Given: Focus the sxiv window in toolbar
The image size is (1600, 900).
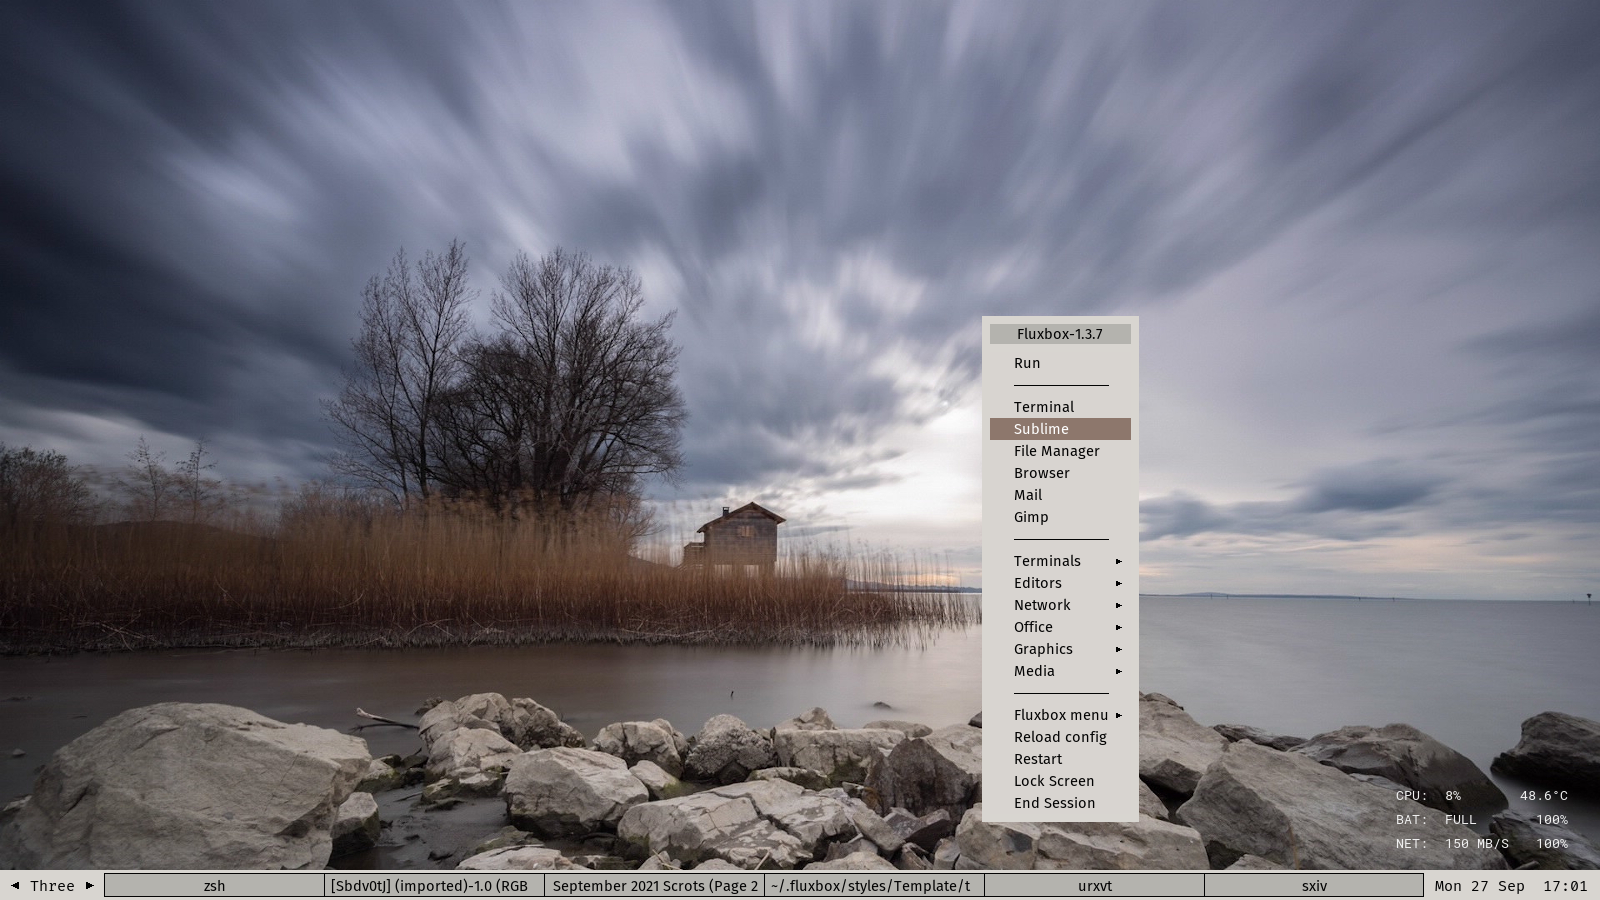Looking at the screenshot, I should pyautogui.click(x=1314, y=886).
